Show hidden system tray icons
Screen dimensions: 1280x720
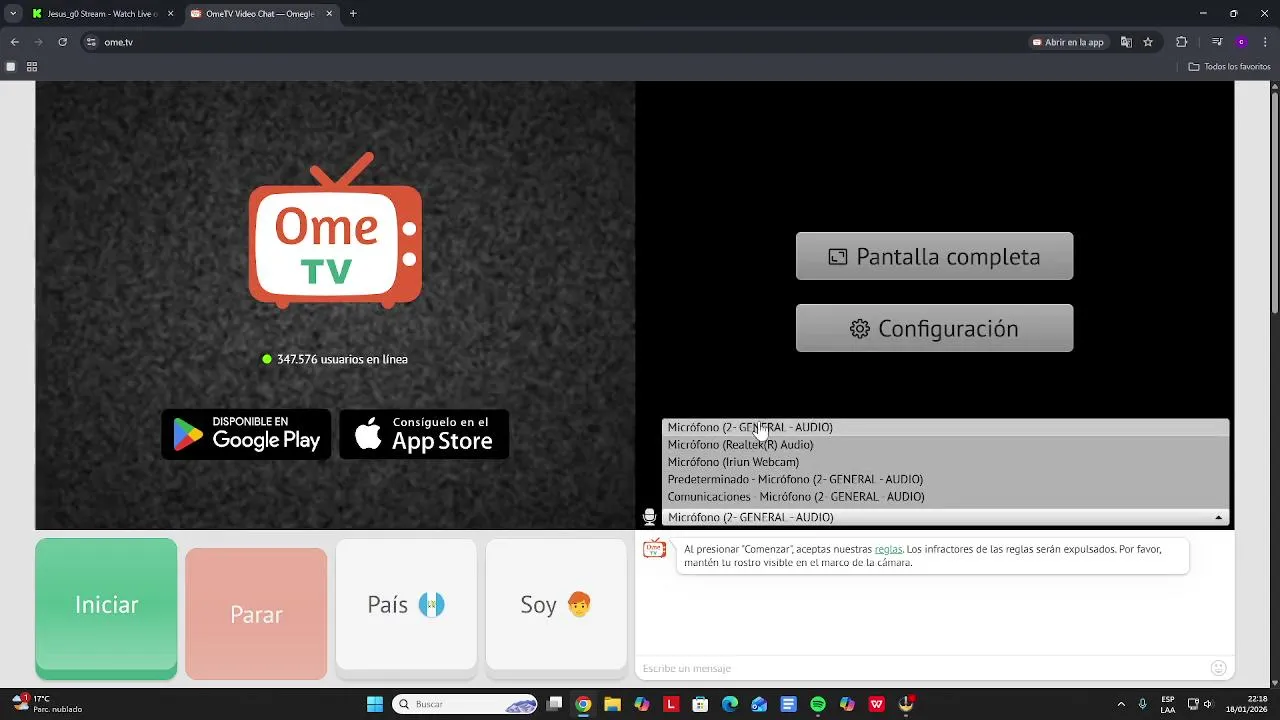(1121, 704)
